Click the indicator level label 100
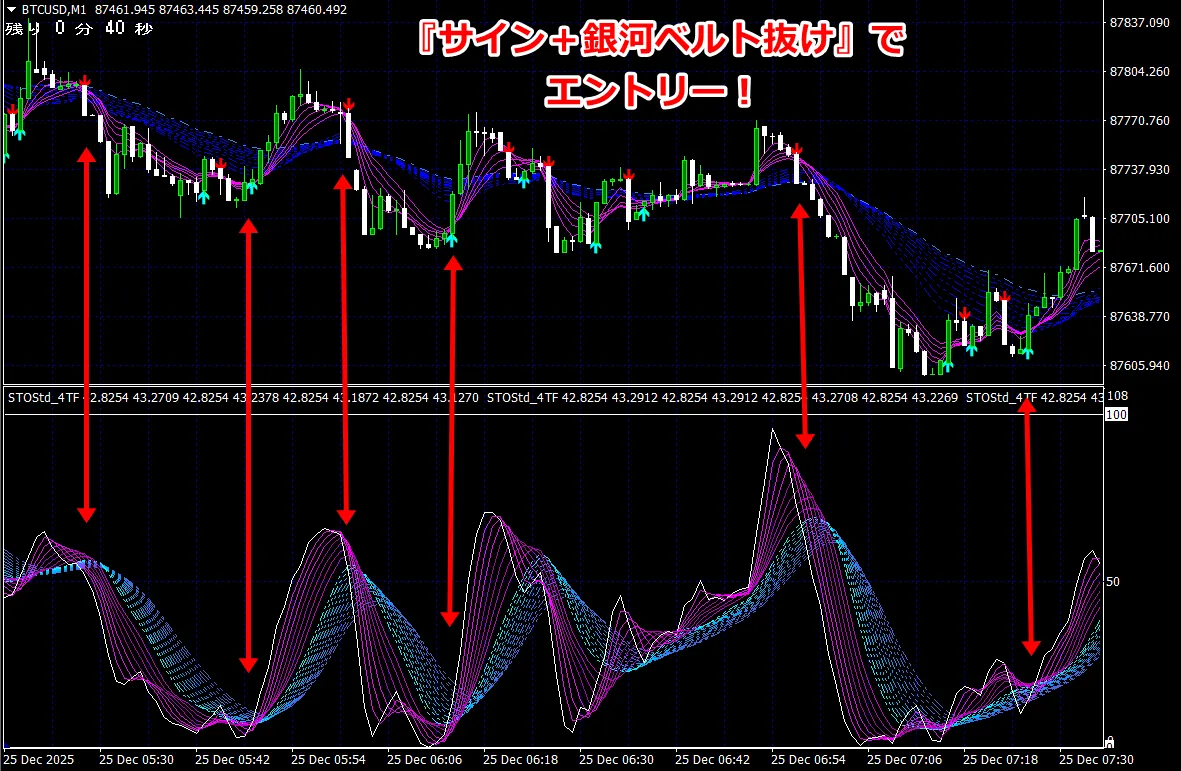 (1116, 414)
